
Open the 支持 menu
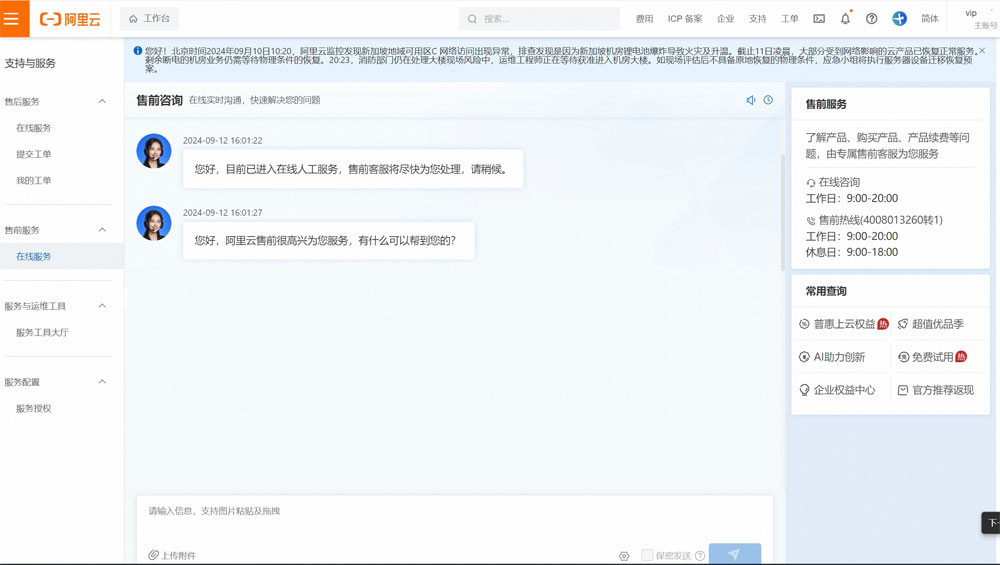click(x=758, y=18)
